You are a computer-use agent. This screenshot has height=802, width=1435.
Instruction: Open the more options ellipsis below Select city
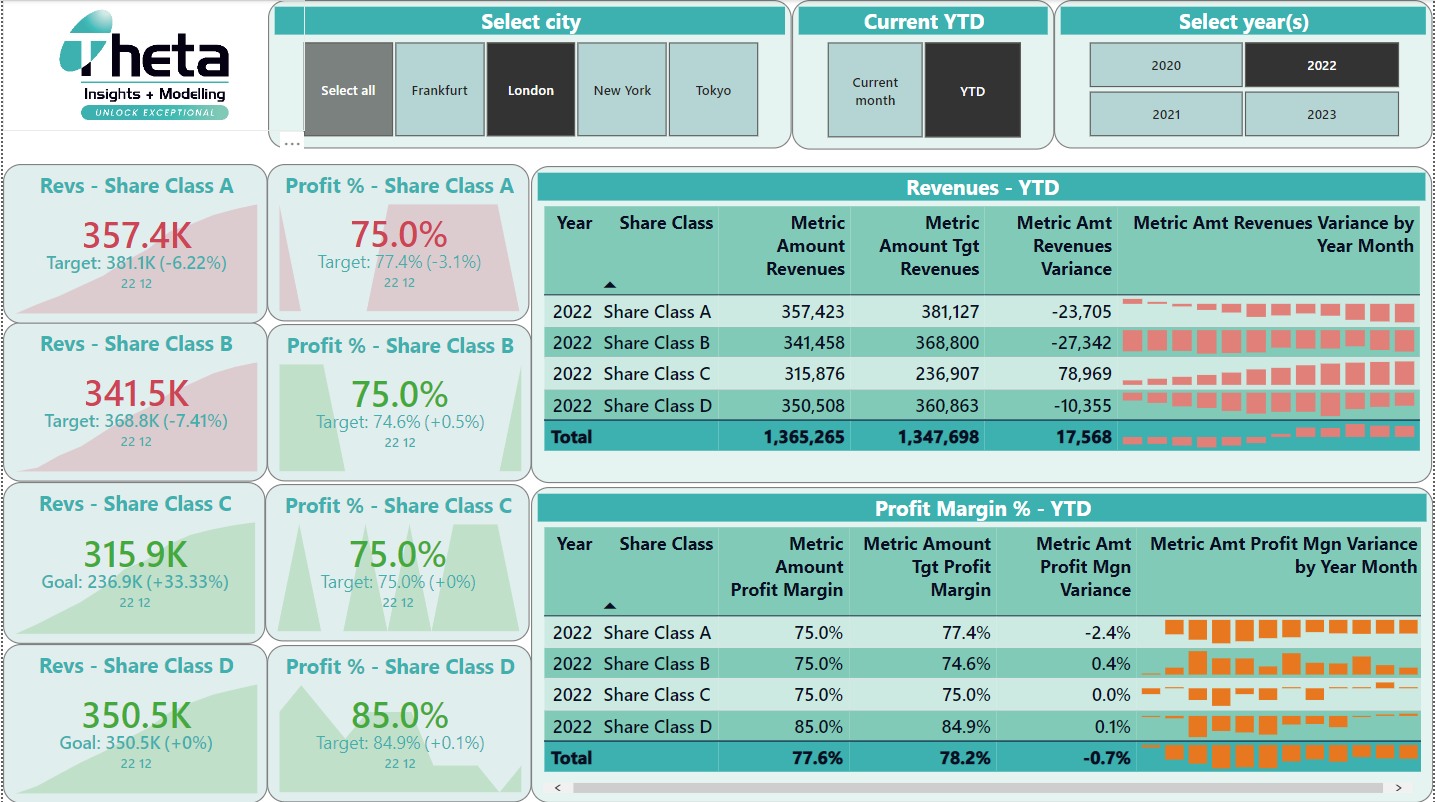(x=291, y=142)
